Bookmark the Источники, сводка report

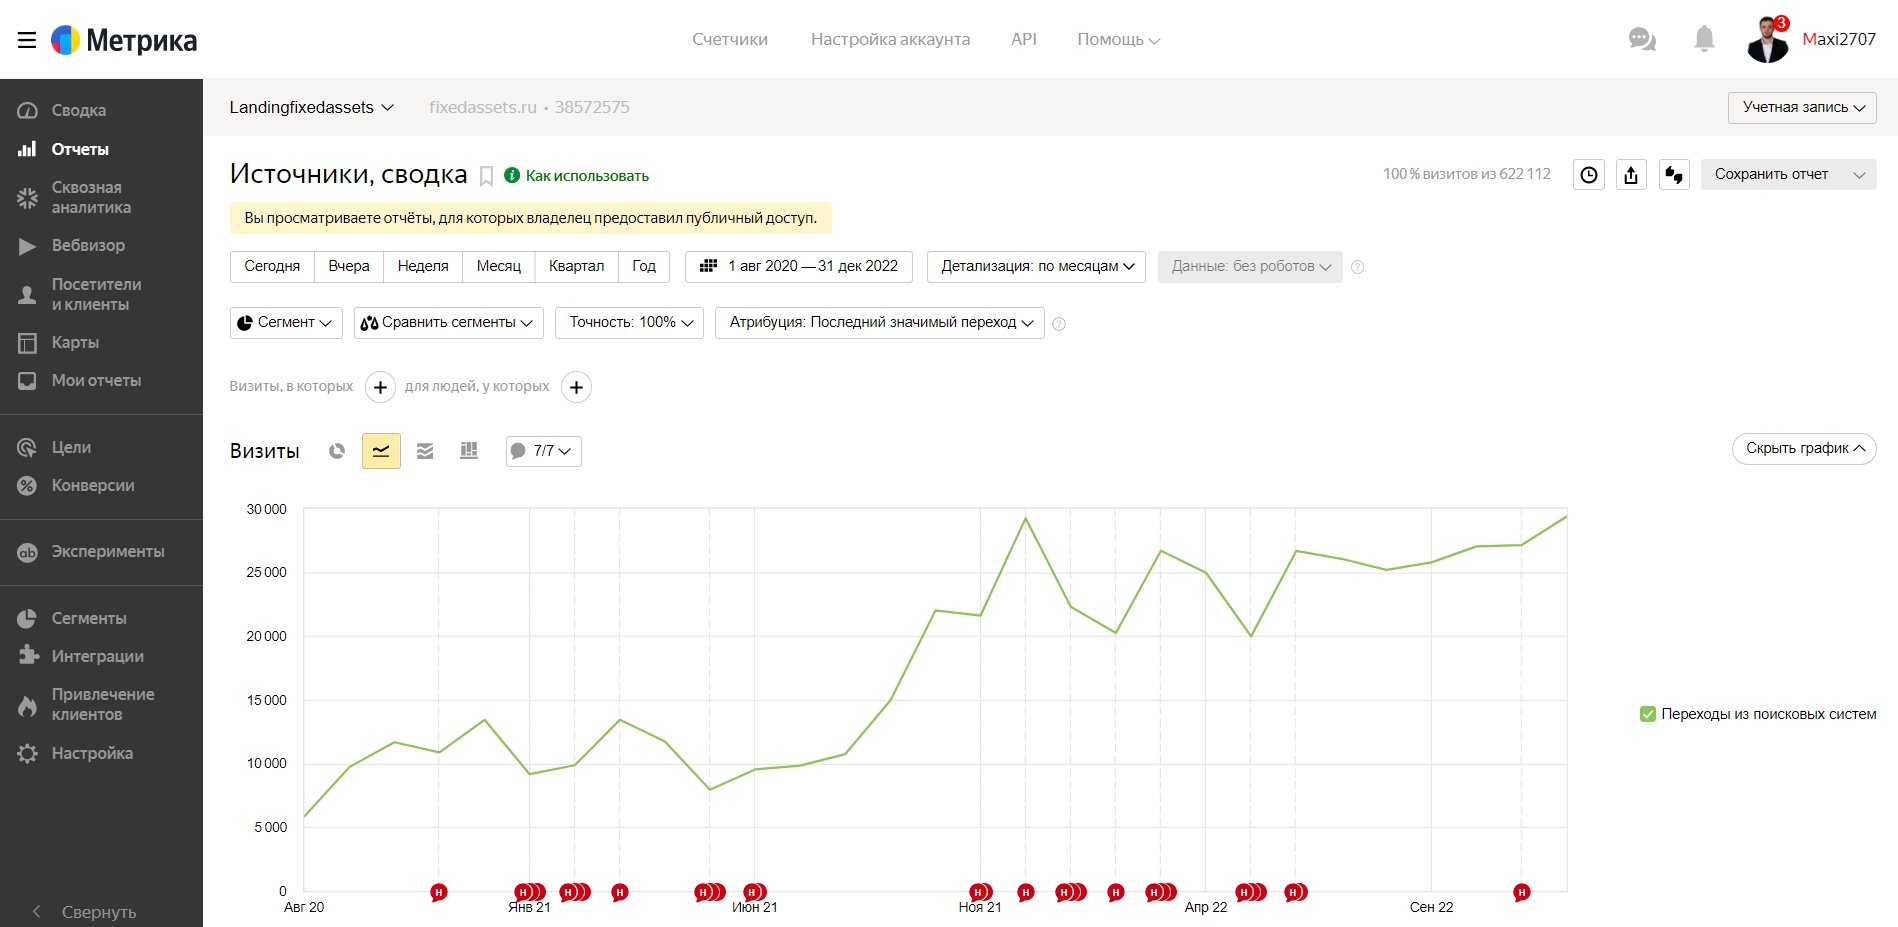(x=486, y=176)
